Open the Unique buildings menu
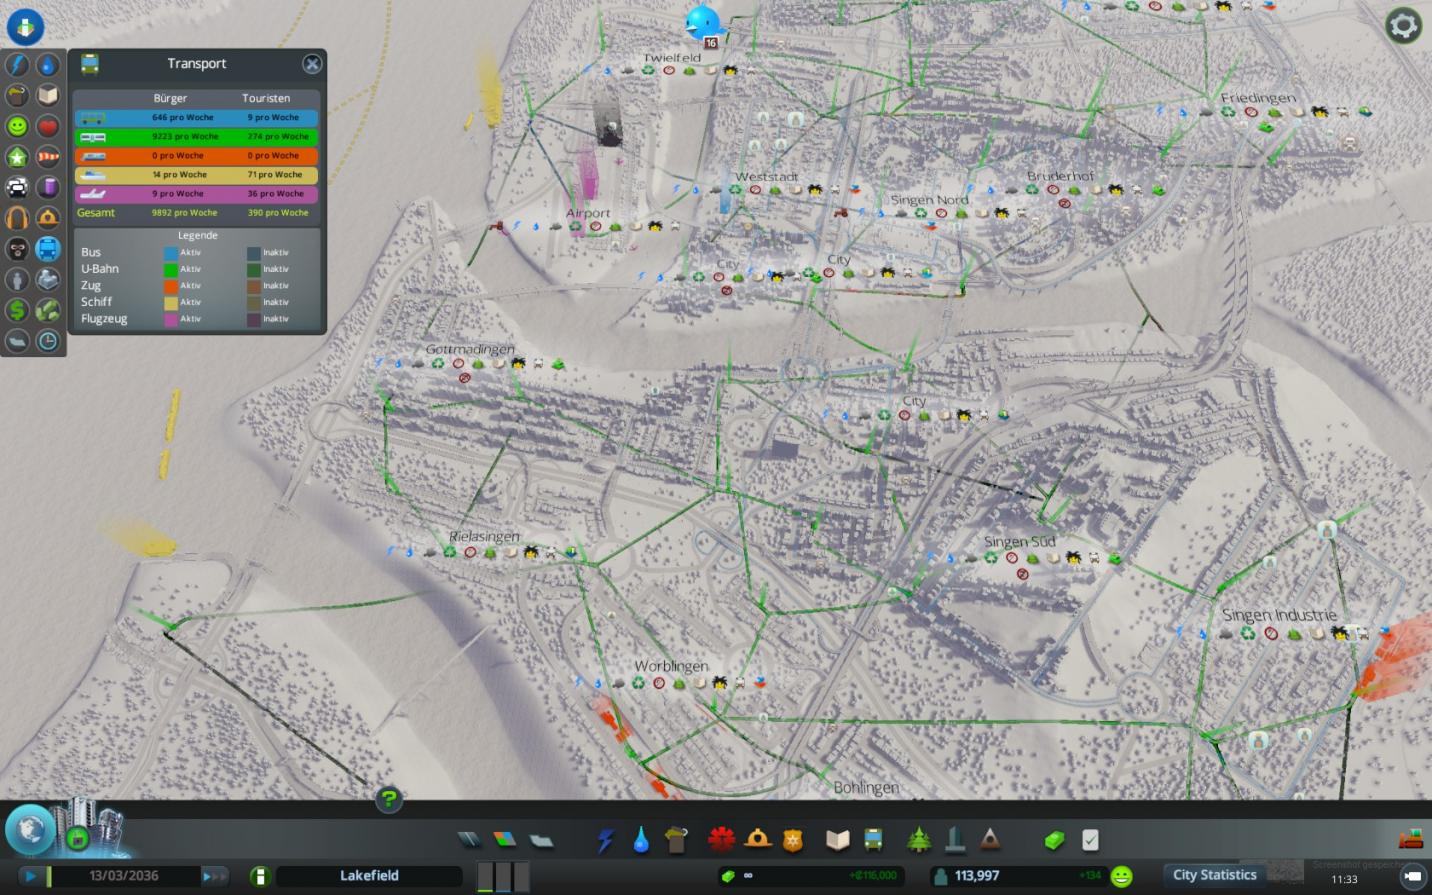The image size is (1432, 895). [x=954, y=840]
